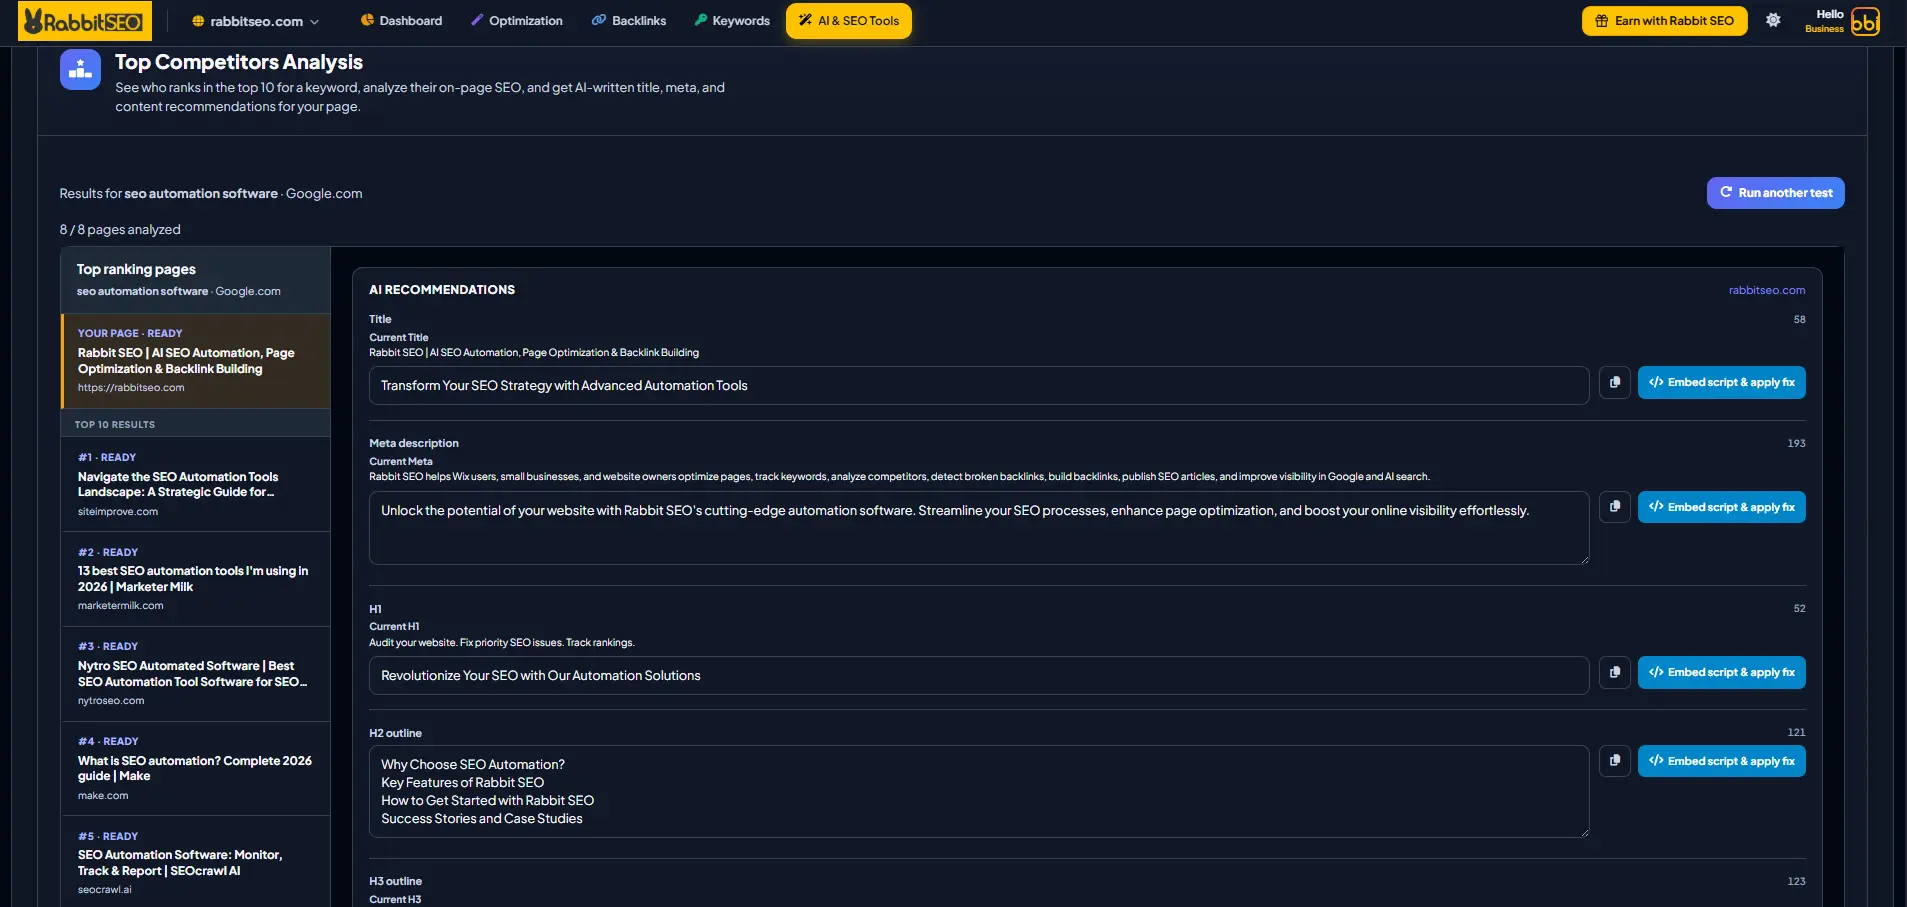
Task: Click the Optimization pencil icon
Action: tap(477, 20)
